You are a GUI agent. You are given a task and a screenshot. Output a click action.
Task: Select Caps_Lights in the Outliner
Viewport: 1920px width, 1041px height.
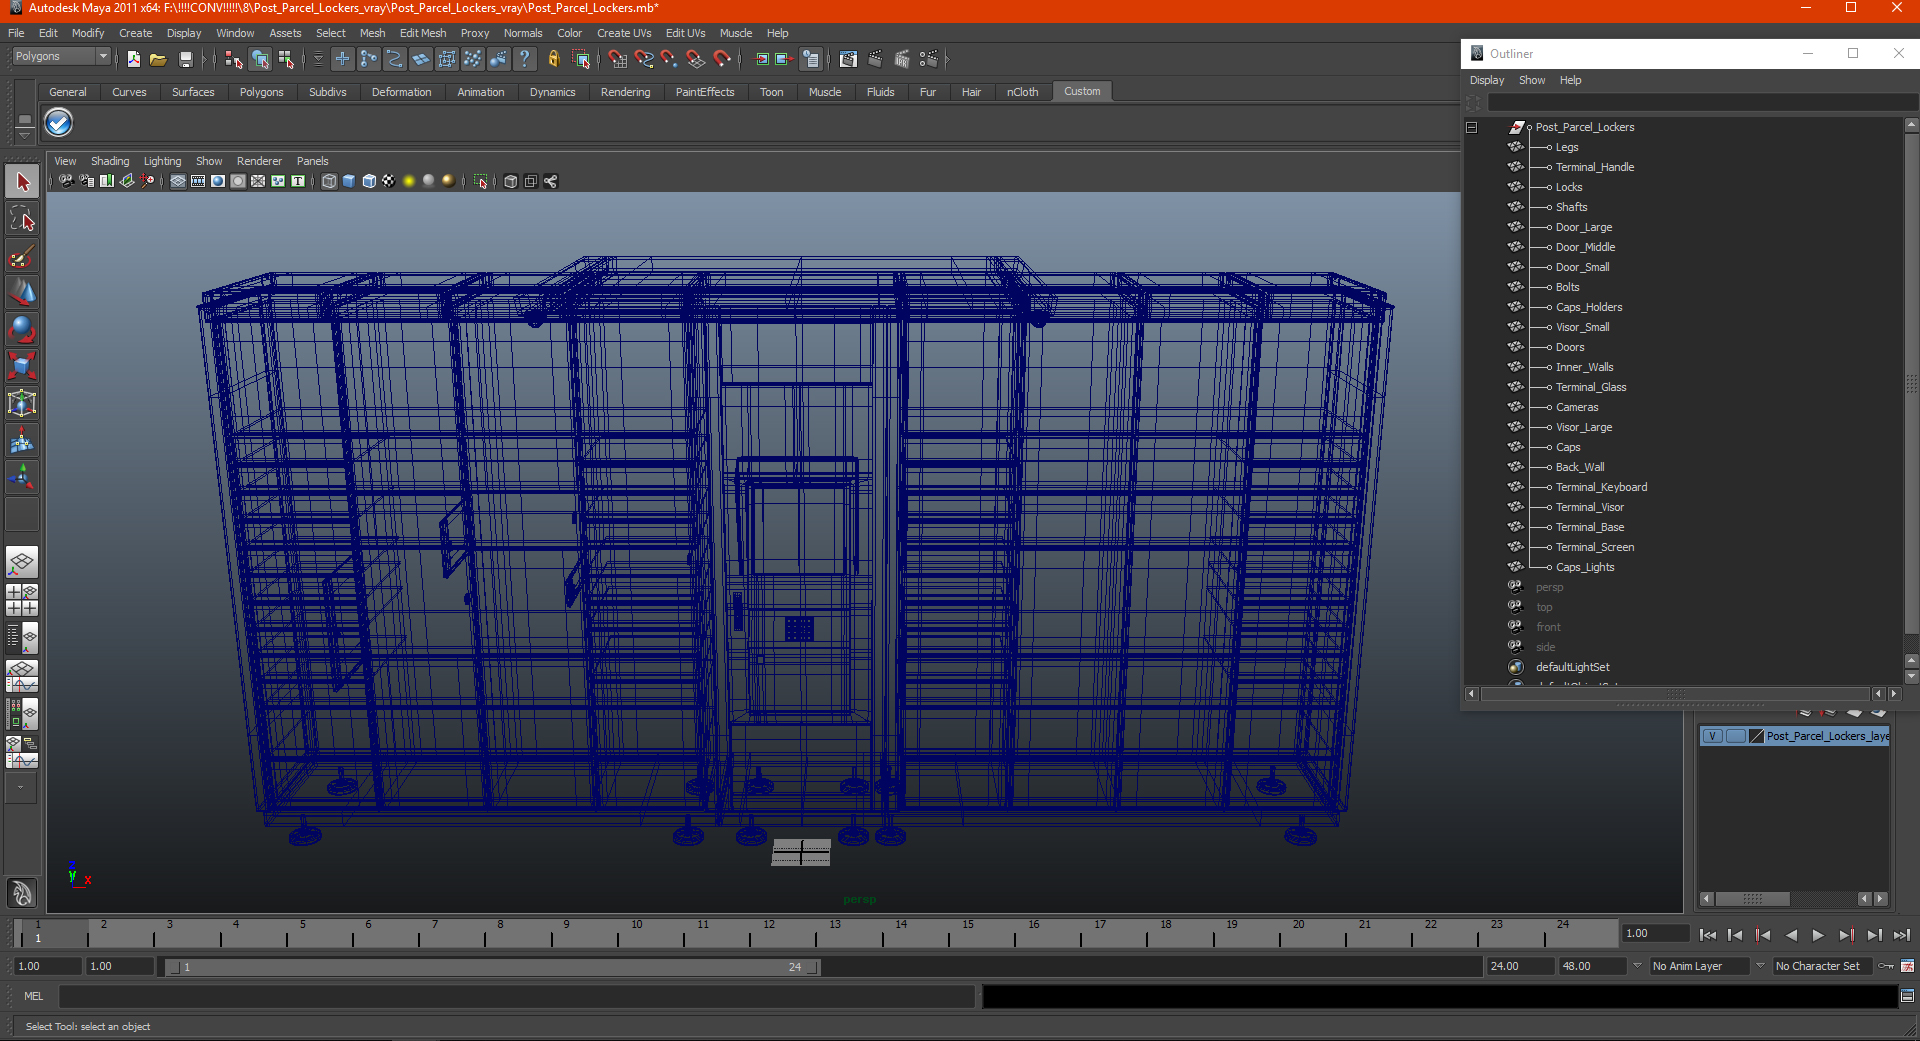[x=1585, y=567]
